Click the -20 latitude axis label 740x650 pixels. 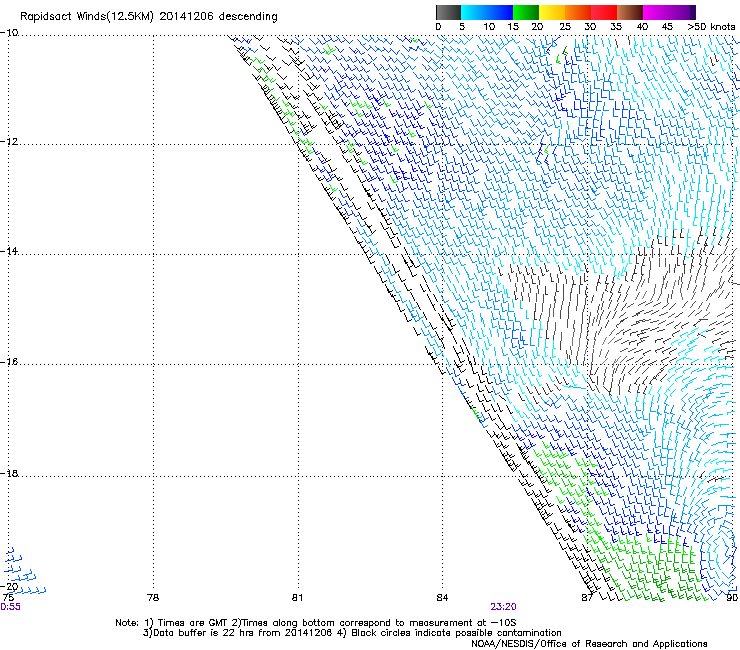pyautogui.click(x=9, y=586)
